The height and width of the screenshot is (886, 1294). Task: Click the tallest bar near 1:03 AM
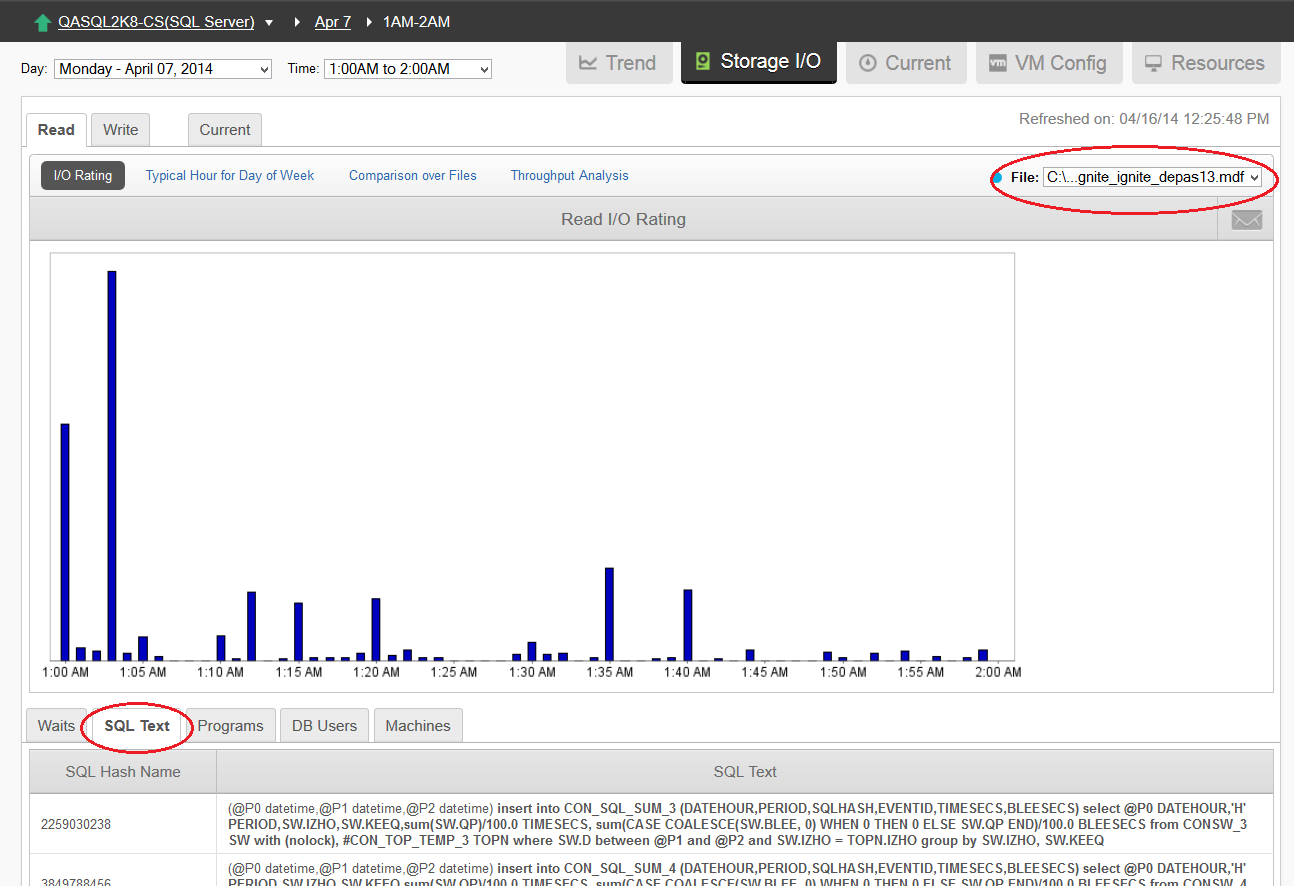(112, 465)
